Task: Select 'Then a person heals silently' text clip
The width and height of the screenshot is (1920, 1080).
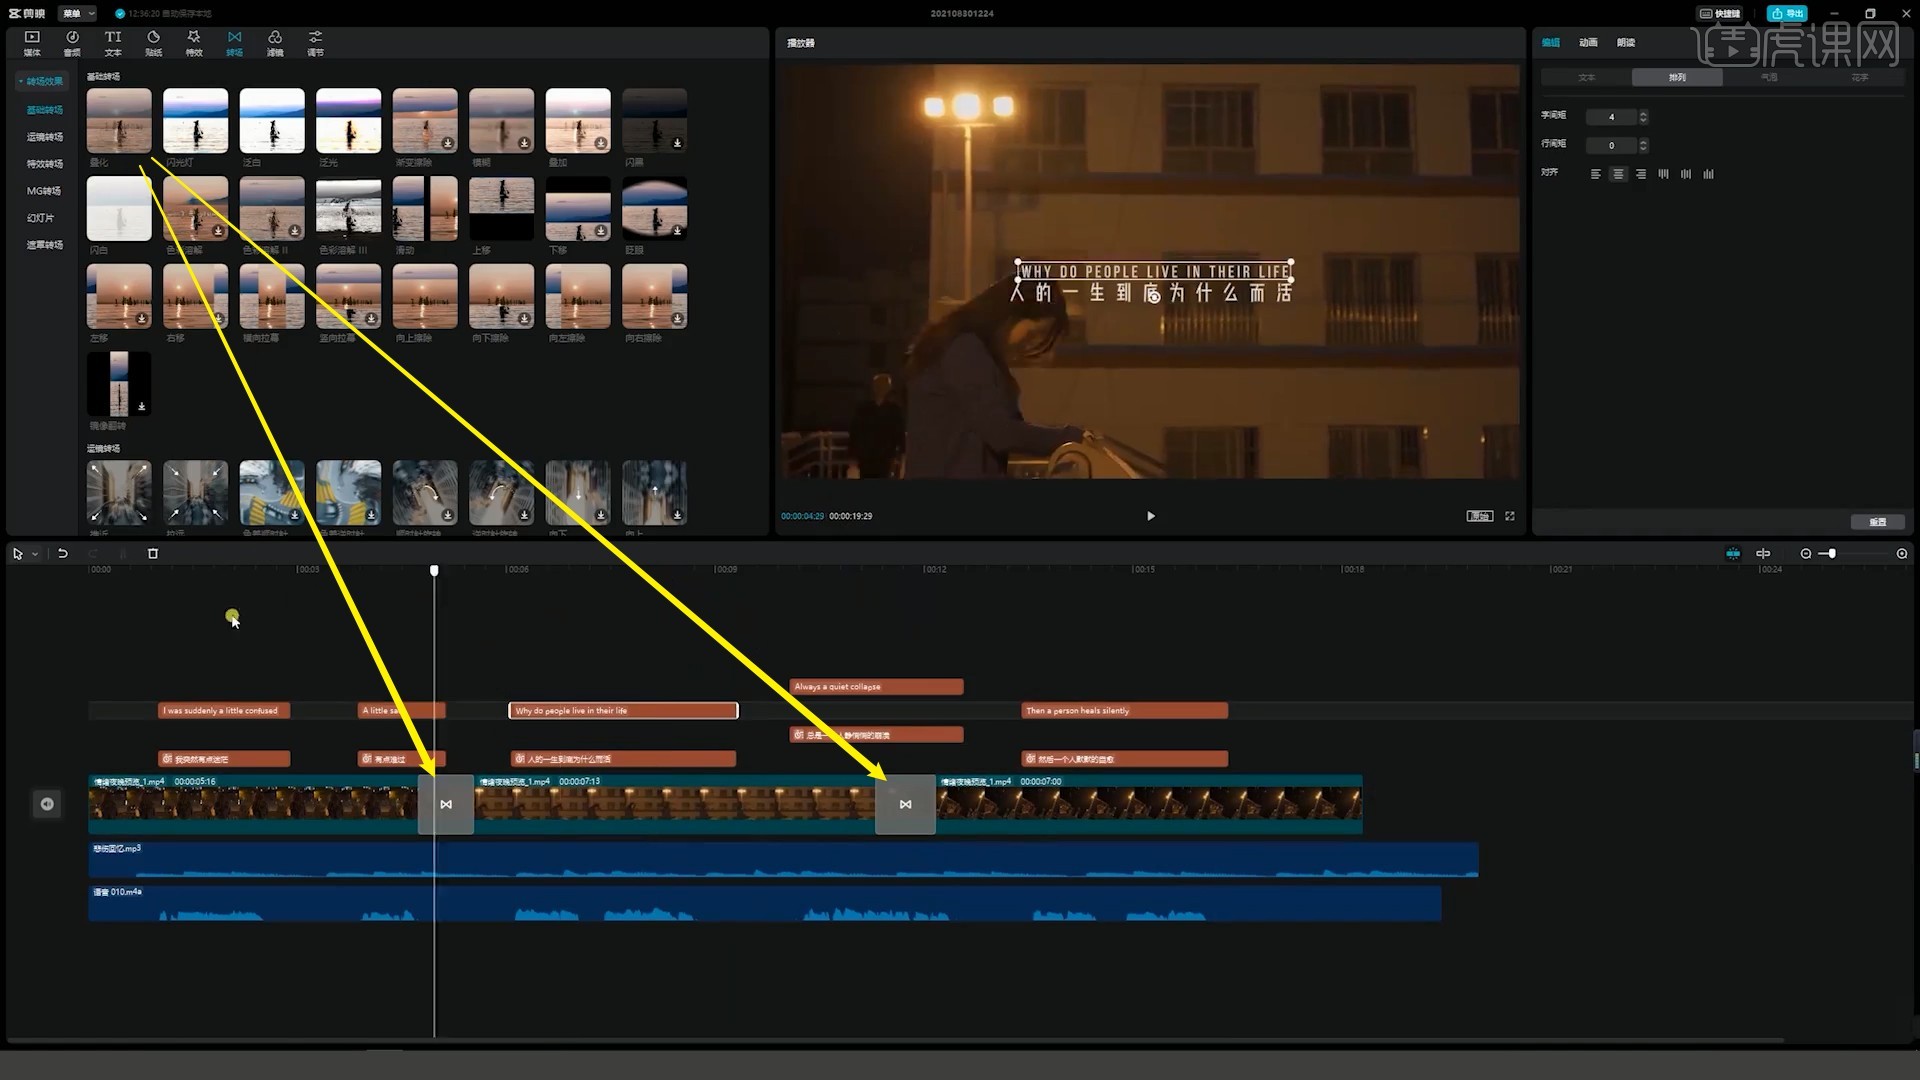Action: [x=1125, y=710]
